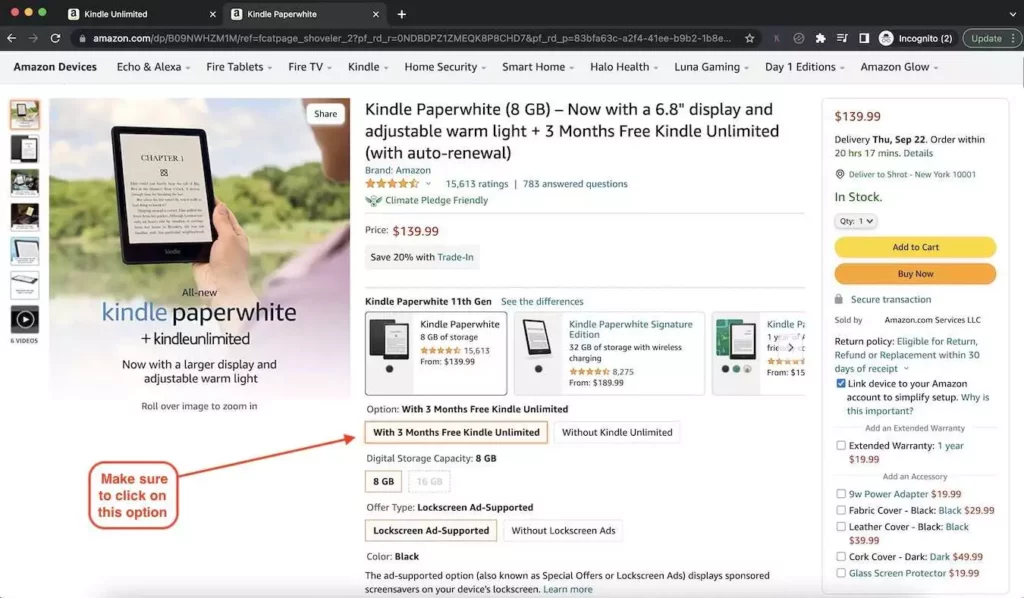Screen dimensions: 1024x598
Task: Expand the Echo & Alexa menu
Action: click(x=153, y=67)
